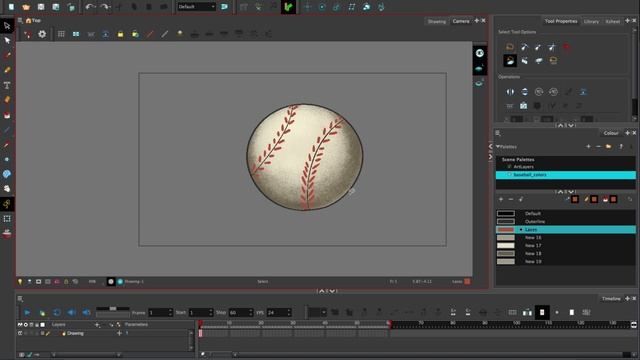Click the flip horizontal operation icon
The width and height of the screenshot is (640, 360).
pos(510,91)
